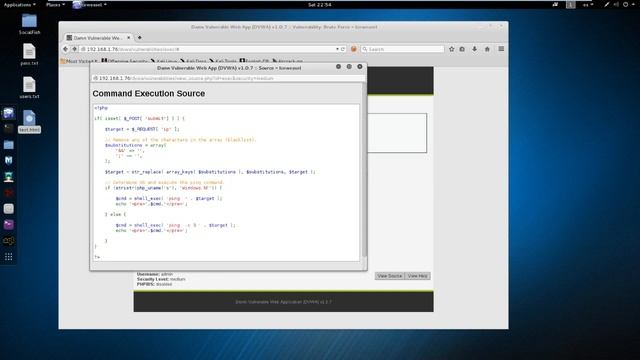Launch Iceweasel browser from the dock
Image resolution: width=640 pixels, height=360 pixels.
pos(9,113)
